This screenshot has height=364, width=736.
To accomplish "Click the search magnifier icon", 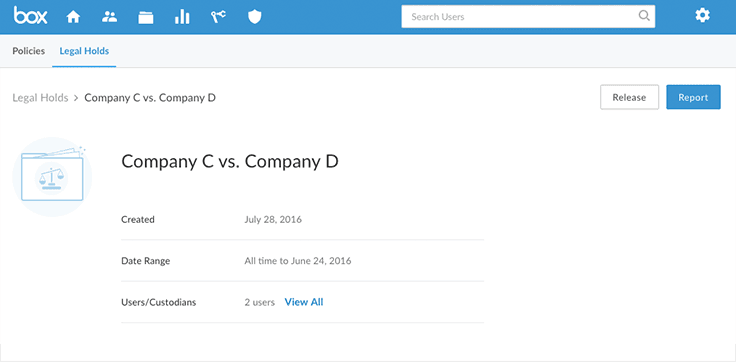I will tap(644, 16).
